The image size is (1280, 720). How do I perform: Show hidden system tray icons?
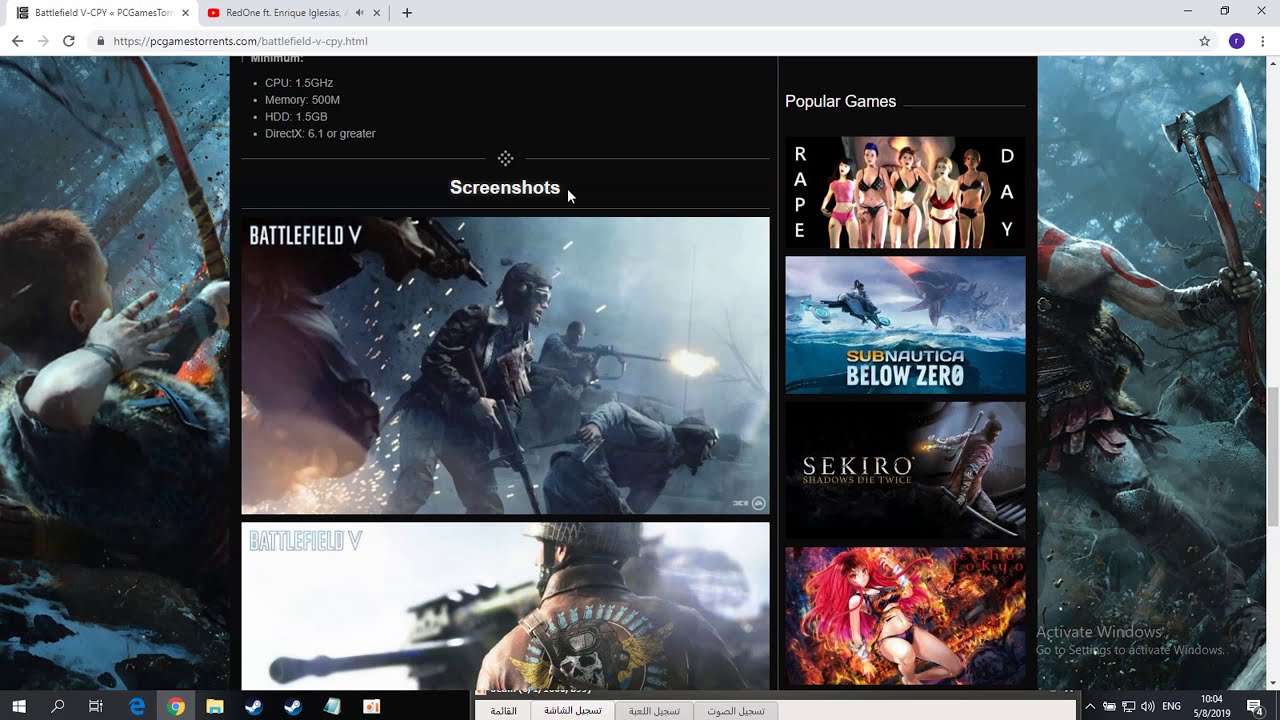(x=1089, y=706)
